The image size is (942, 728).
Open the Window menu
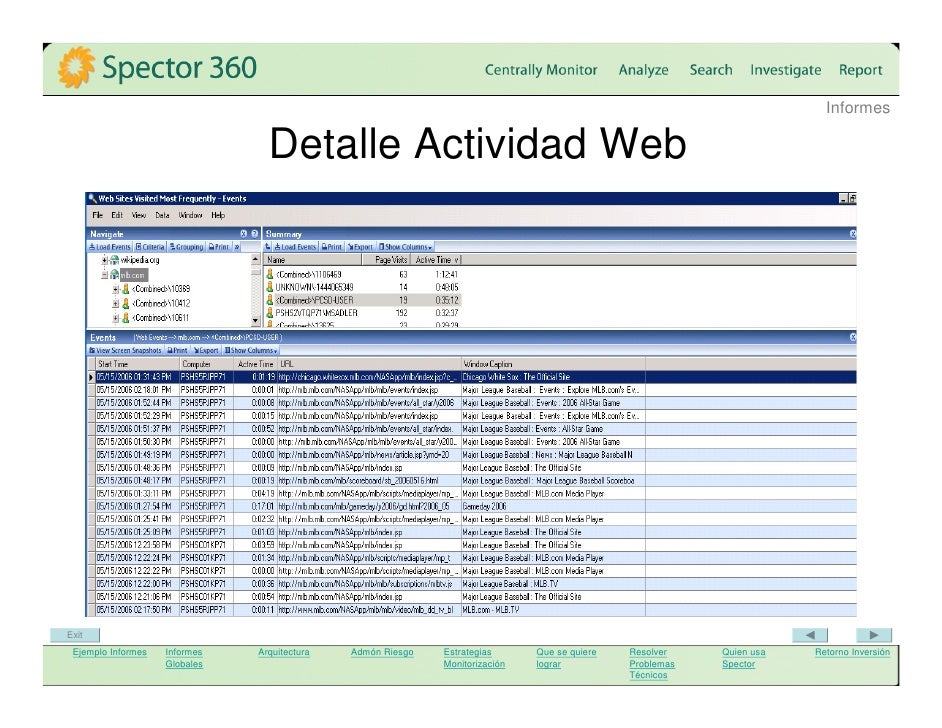click(190, 215)
